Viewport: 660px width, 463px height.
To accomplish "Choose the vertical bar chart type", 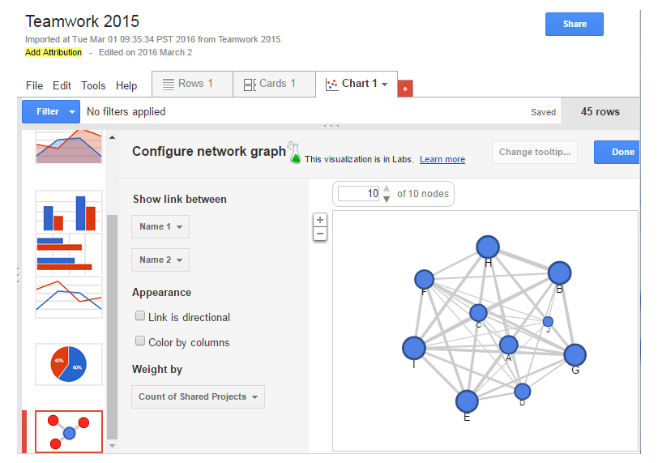I will point(69,211).
